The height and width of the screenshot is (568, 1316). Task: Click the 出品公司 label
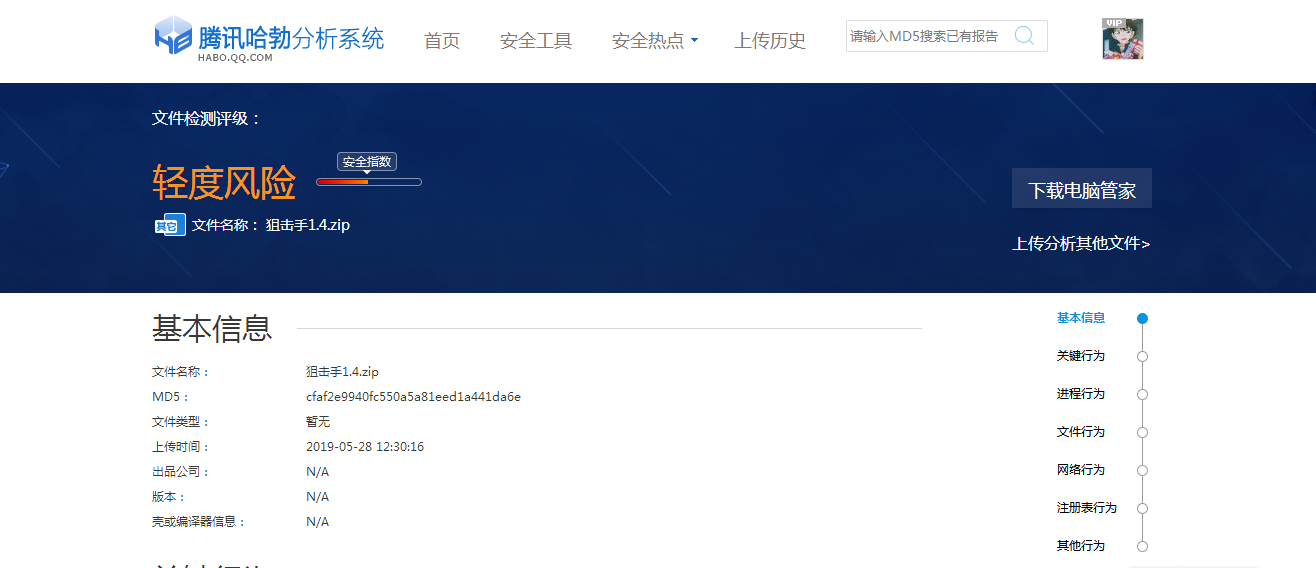181,472
